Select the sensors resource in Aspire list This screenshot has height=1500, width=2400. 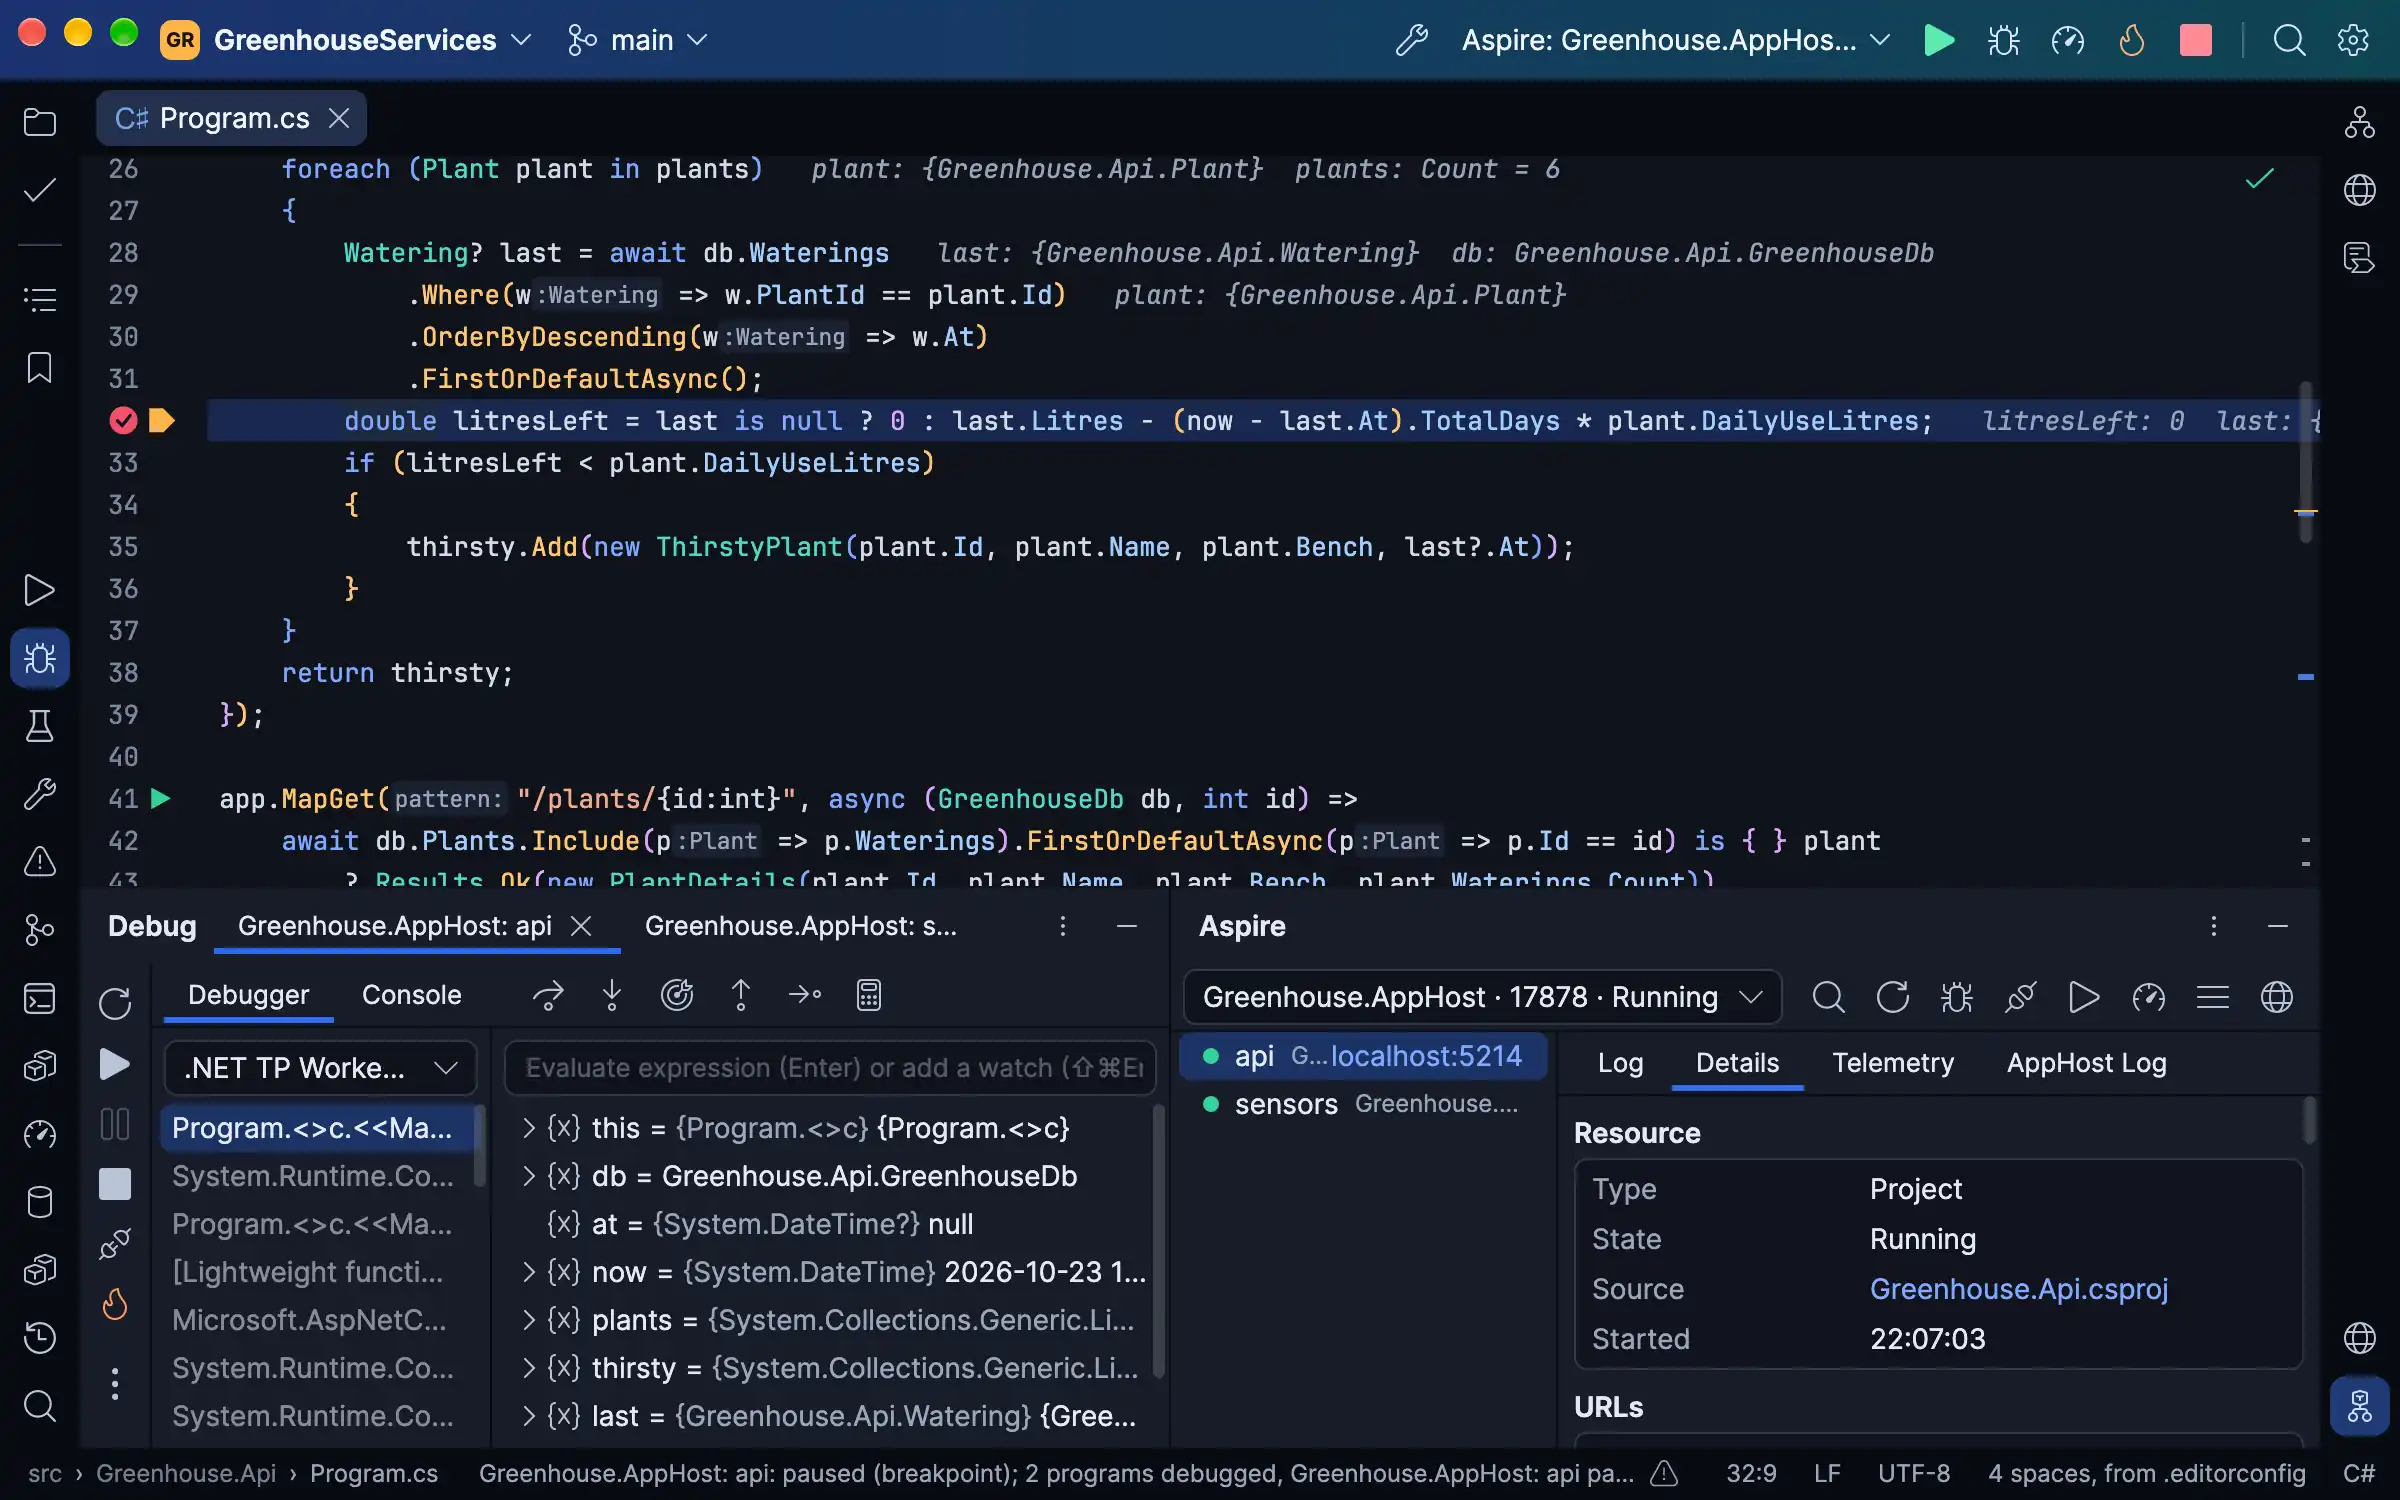[x=1362, y=1104]
